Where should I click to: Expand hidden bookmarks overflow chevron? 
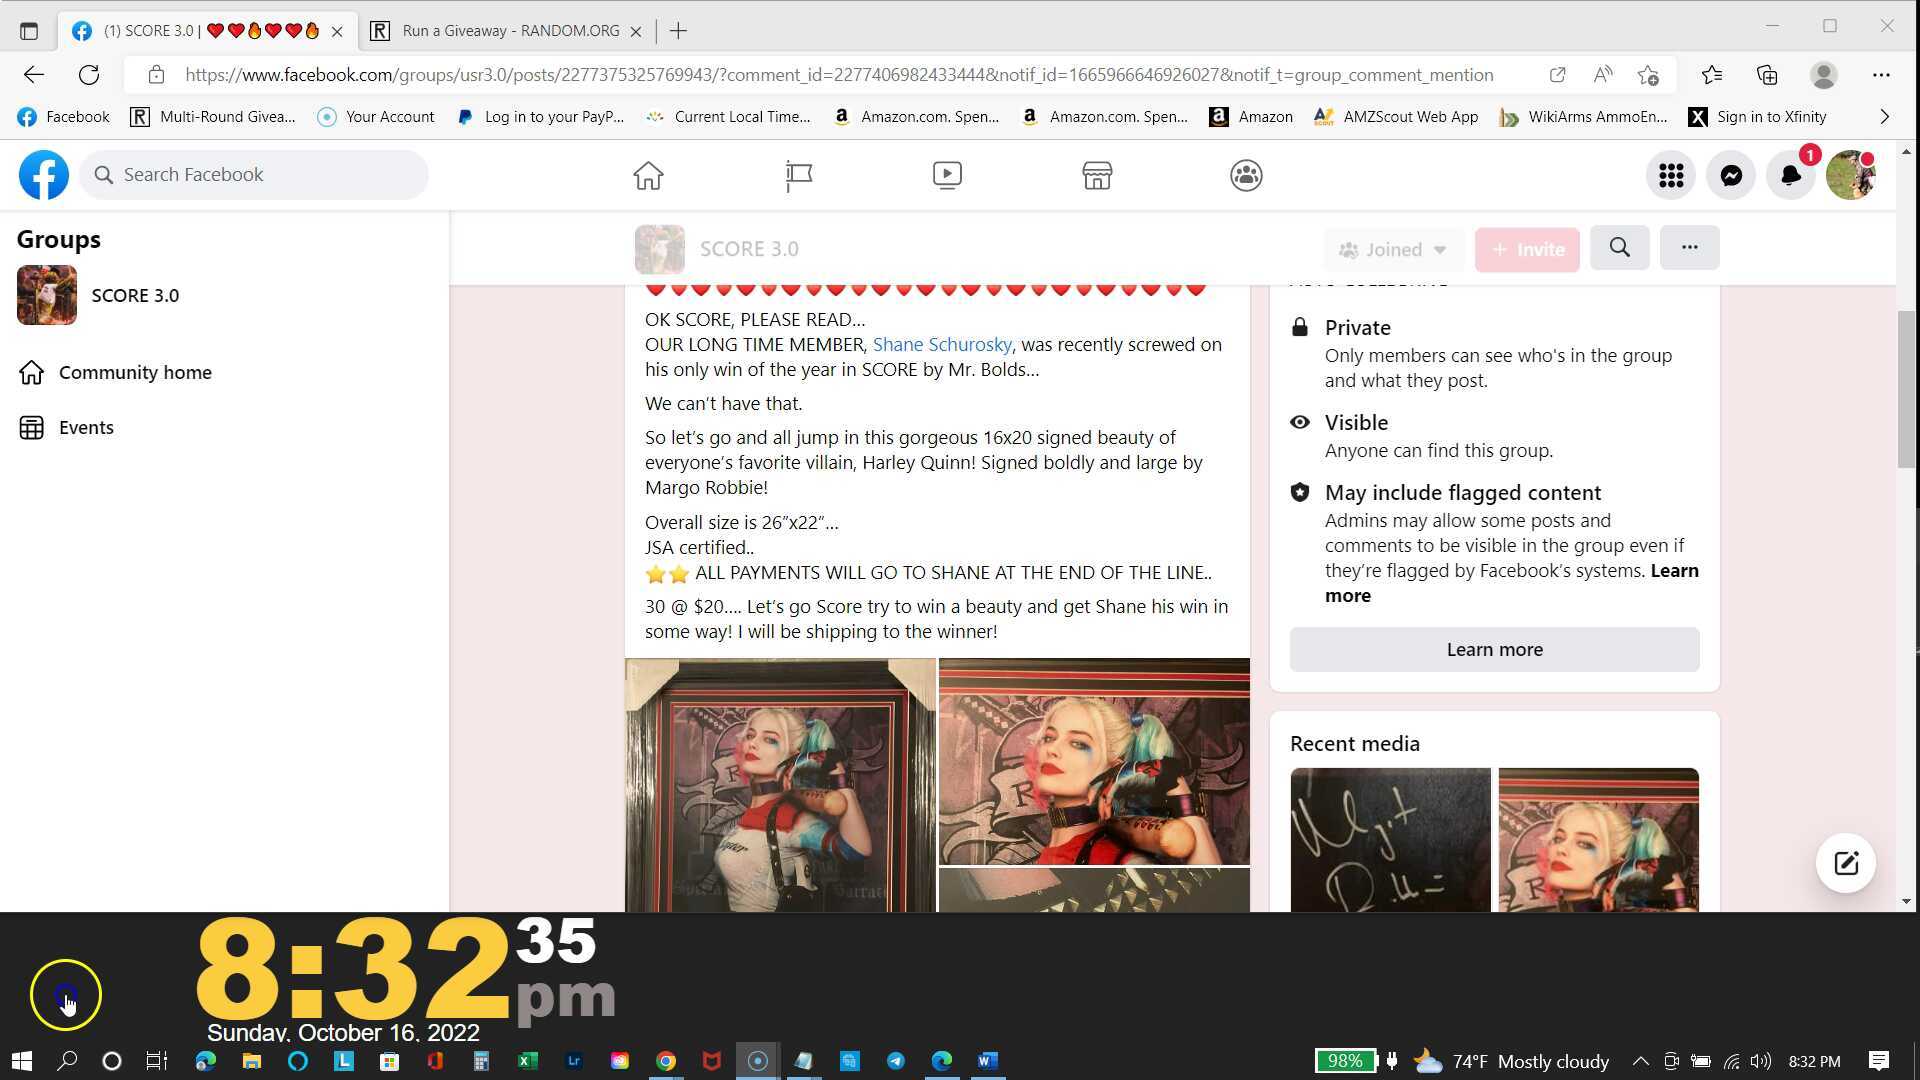pos(1885,117)
